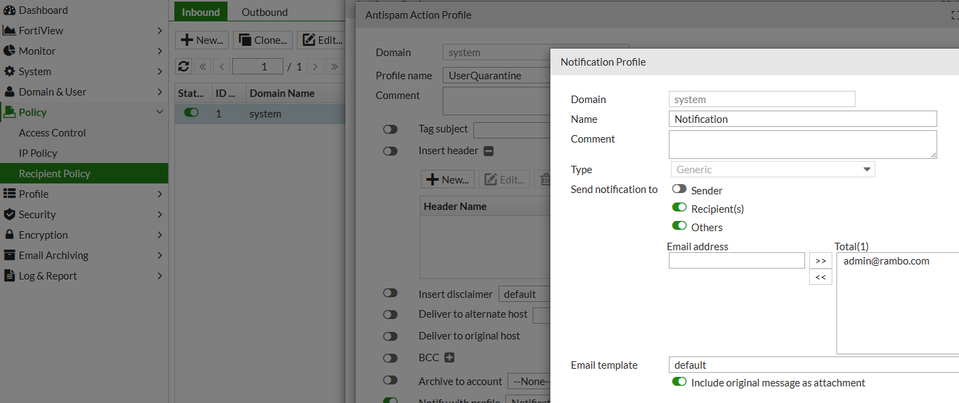The image size is (959, 403).
Task: Click the Monitor pie chart icon
Action: [10, 51]
